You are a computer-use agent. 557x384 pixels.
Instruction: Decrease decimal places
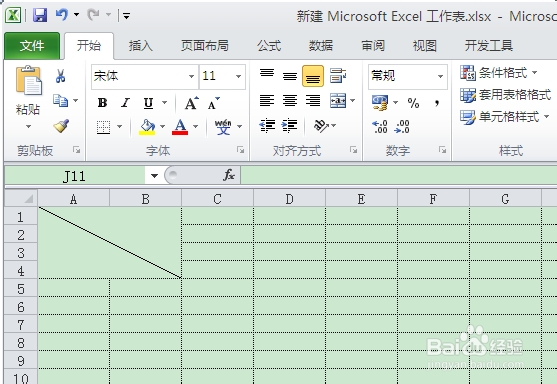point(402,127)
